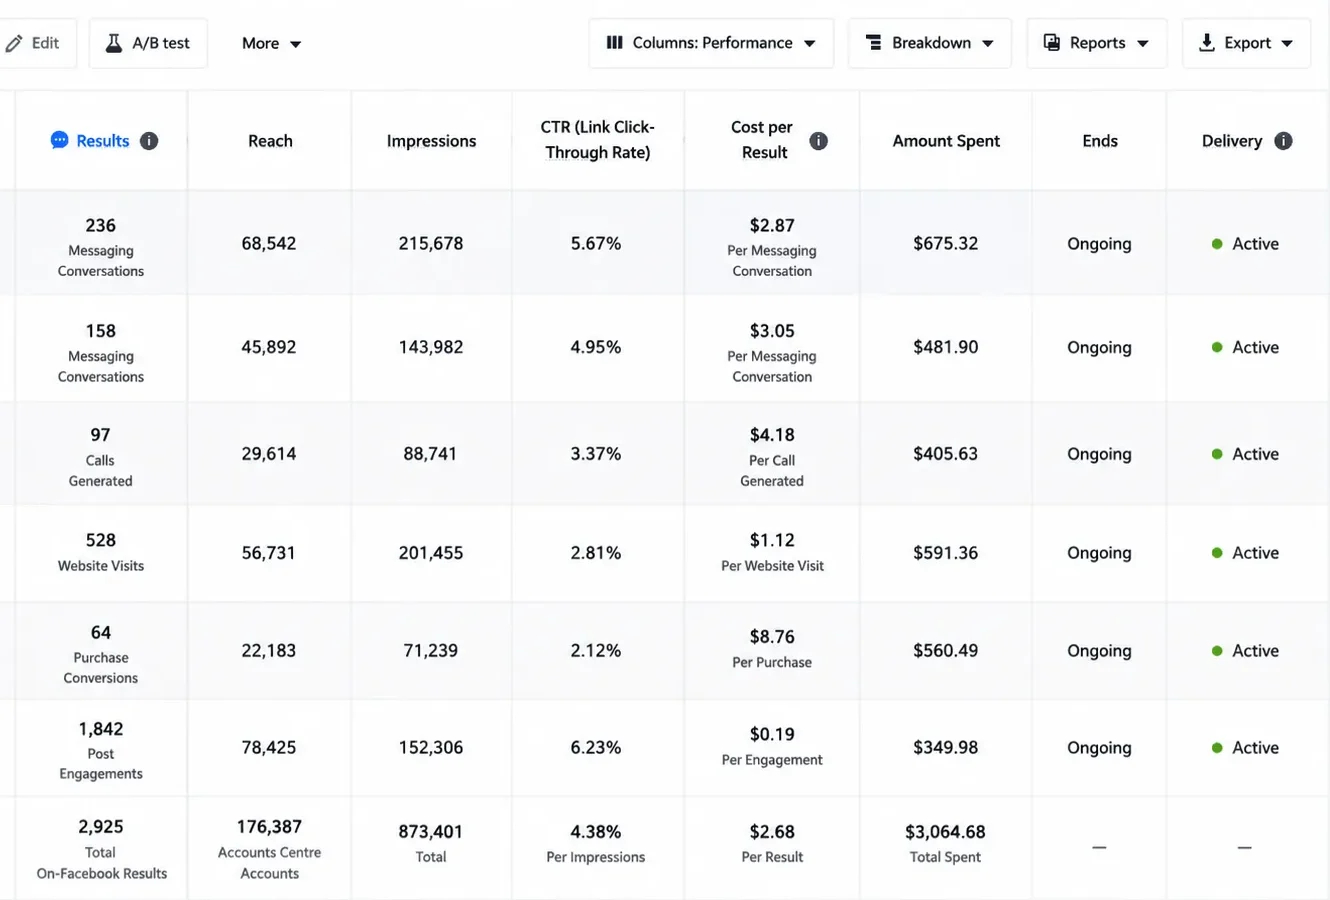
Task: Click the flask icon in A/B test
Action: [x=114, y=43]
